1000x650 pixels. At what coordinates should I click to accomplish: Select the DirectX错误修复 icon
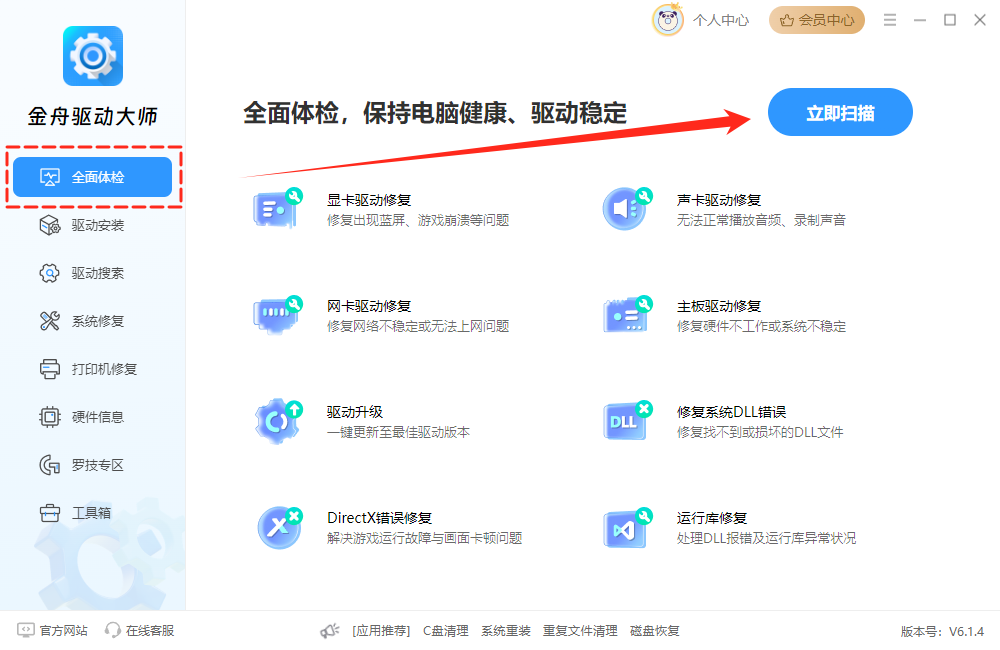(279, 527)
